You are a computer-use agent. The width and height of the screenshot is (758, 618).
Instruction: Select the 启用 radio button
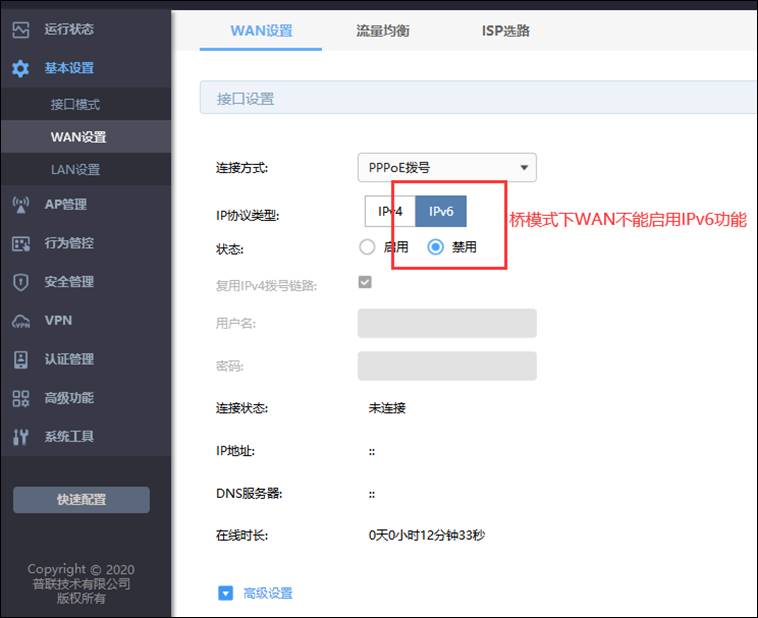click(x=367, y=247)
